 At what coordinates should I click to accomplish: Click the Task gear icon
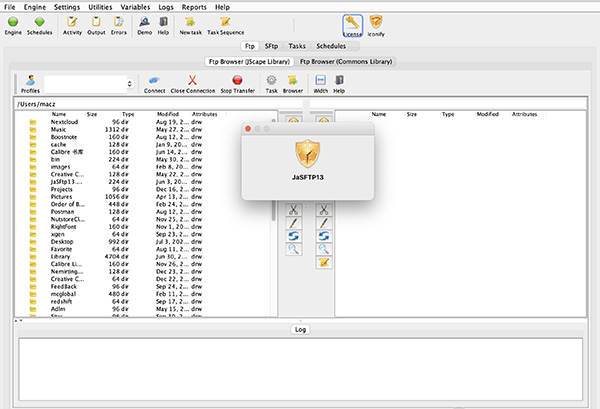[x=271, y=80]
